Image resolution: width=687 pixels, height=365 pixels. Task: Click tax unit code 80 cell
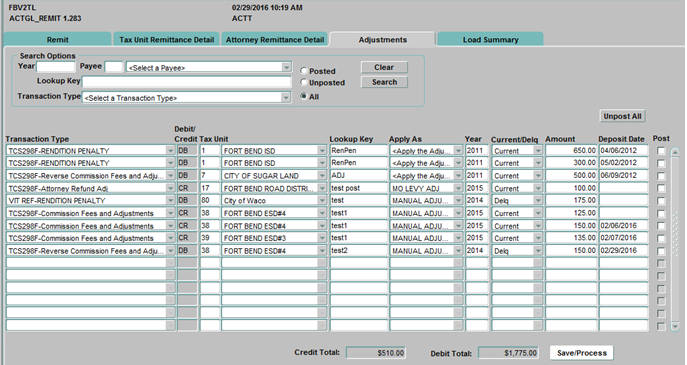coord(210,200)
